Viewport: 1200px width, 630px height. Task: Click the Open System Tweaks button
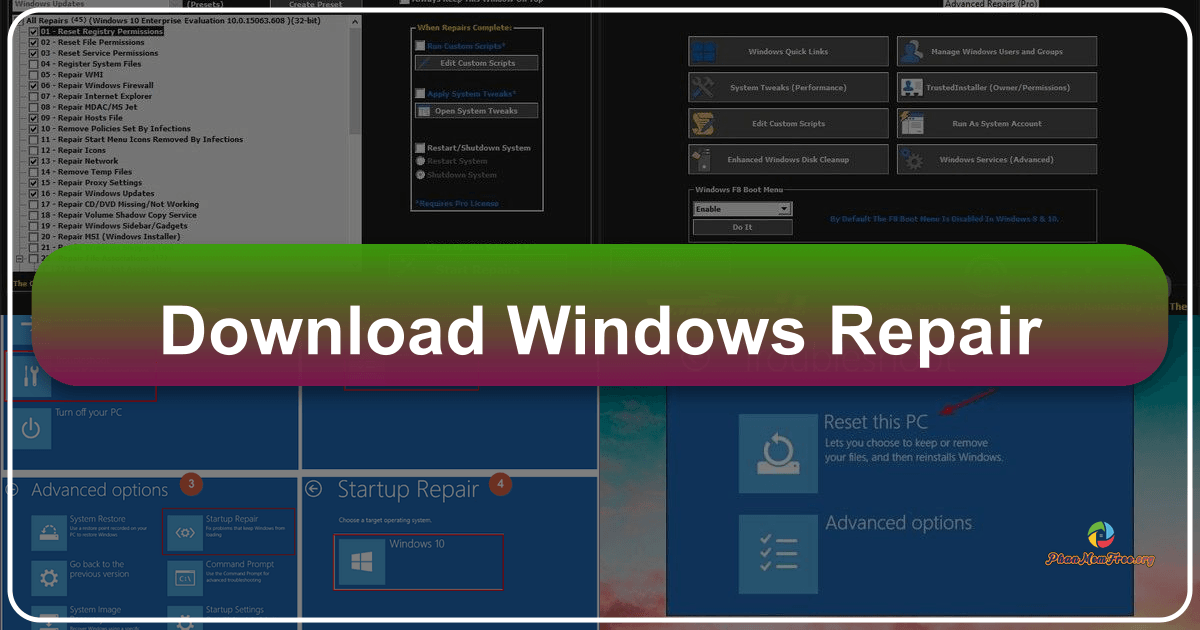(x=475, y=110)
